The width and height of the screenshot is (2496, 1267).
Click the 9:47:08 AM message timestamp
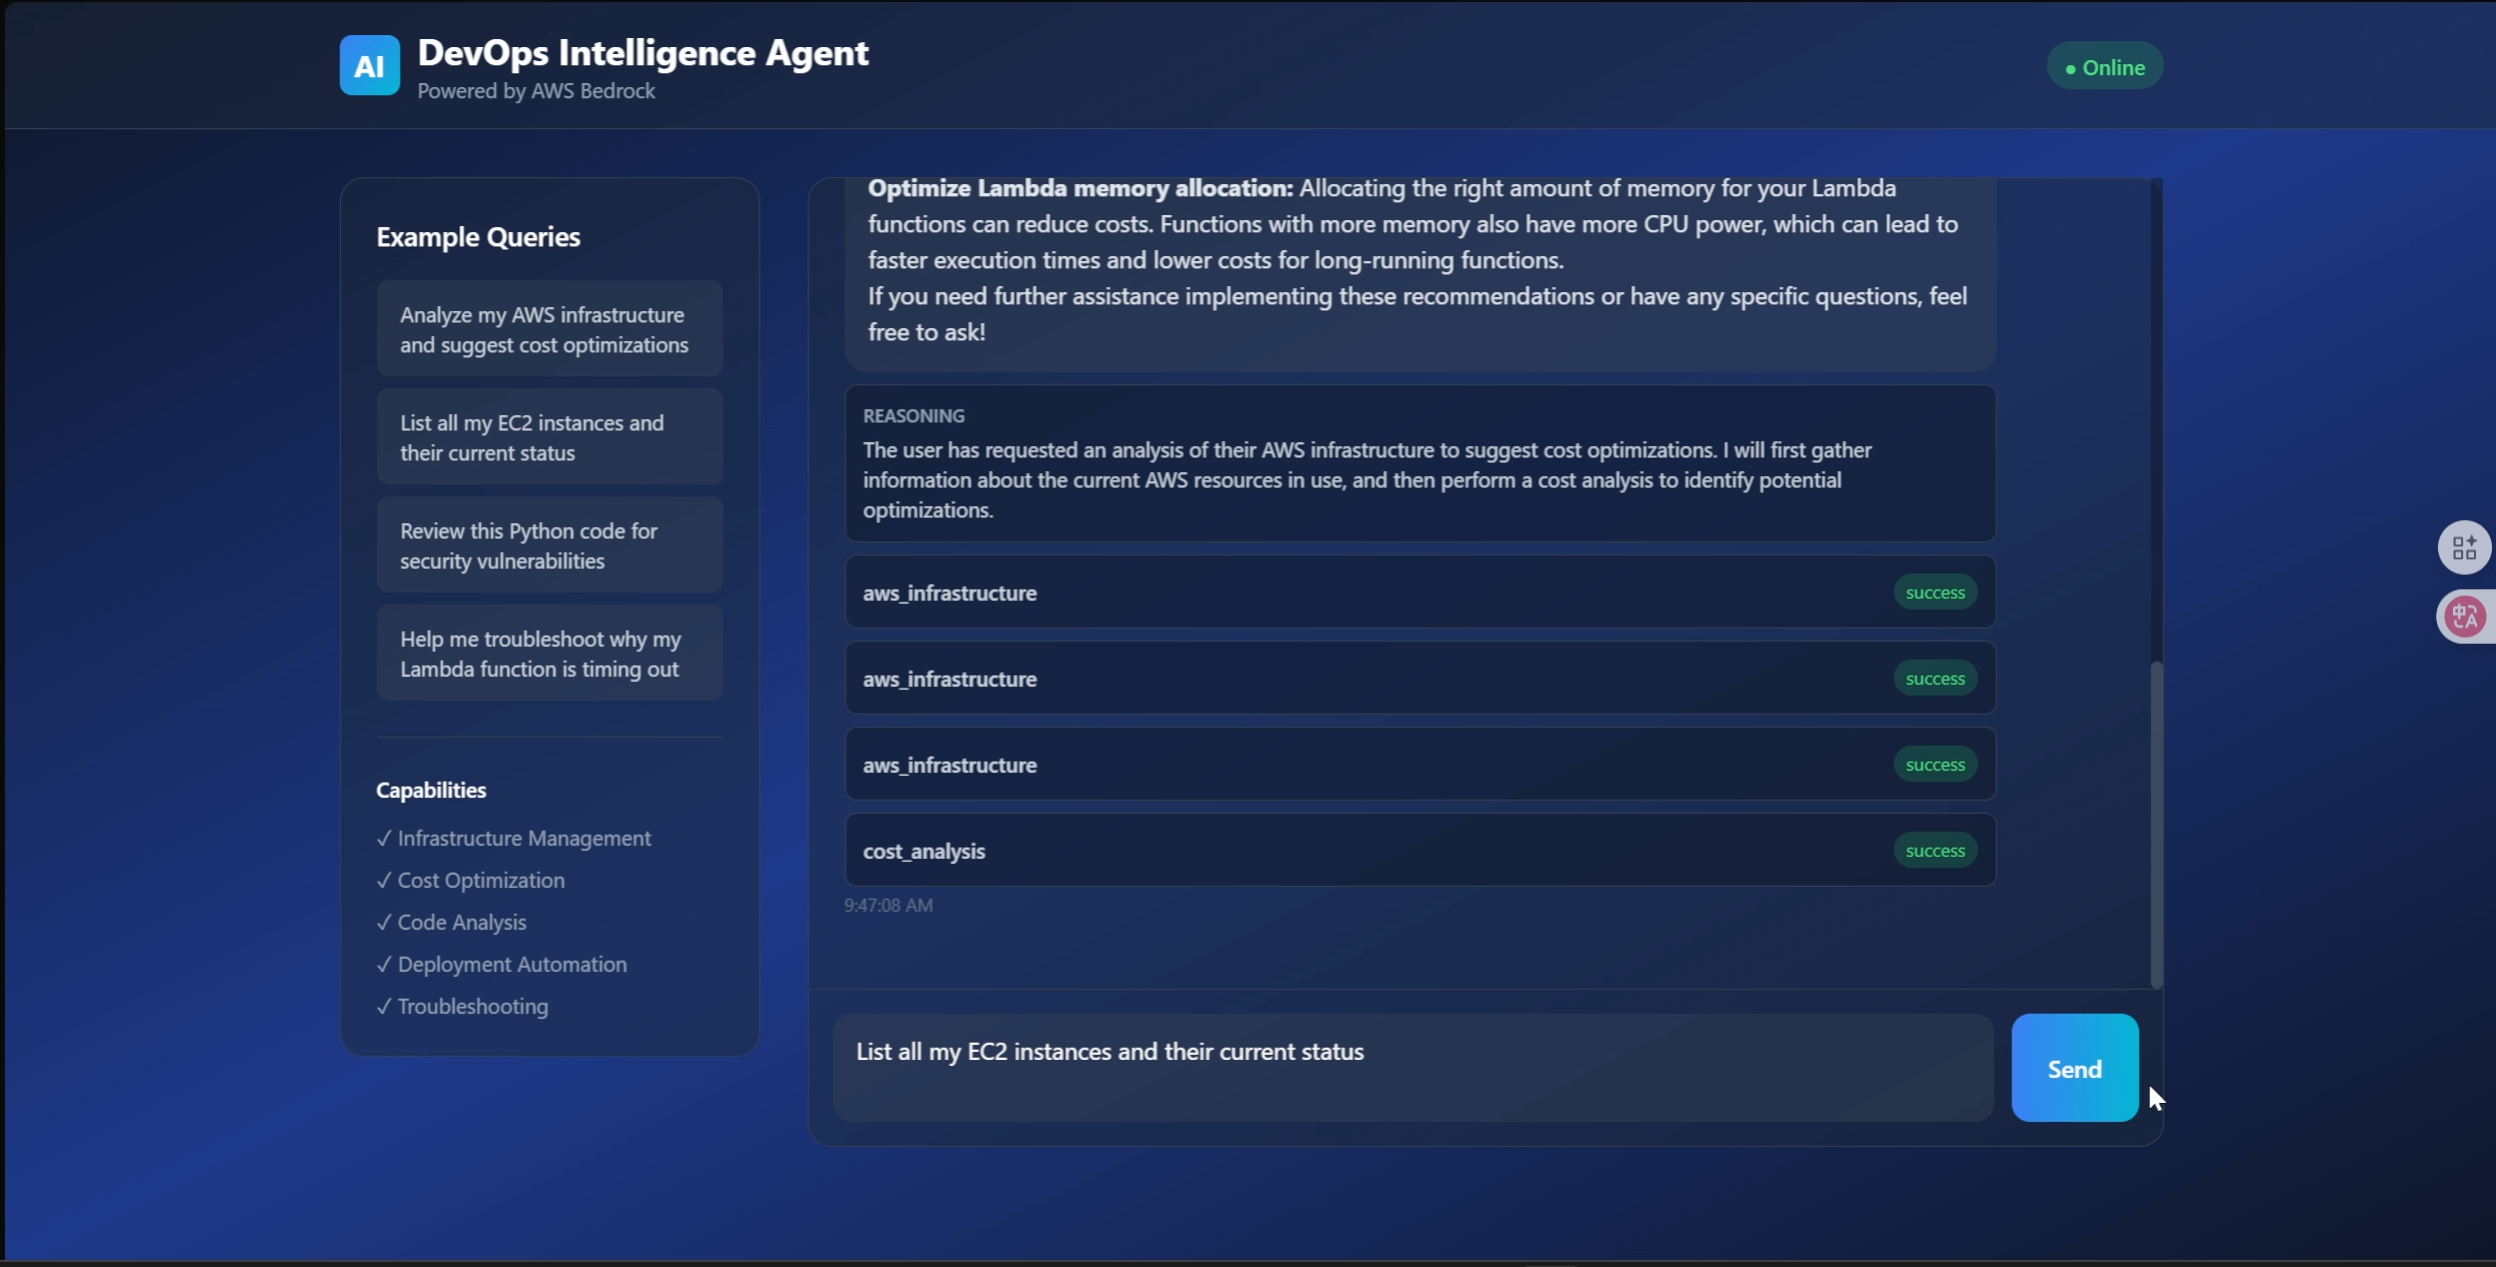pos(888,905)
